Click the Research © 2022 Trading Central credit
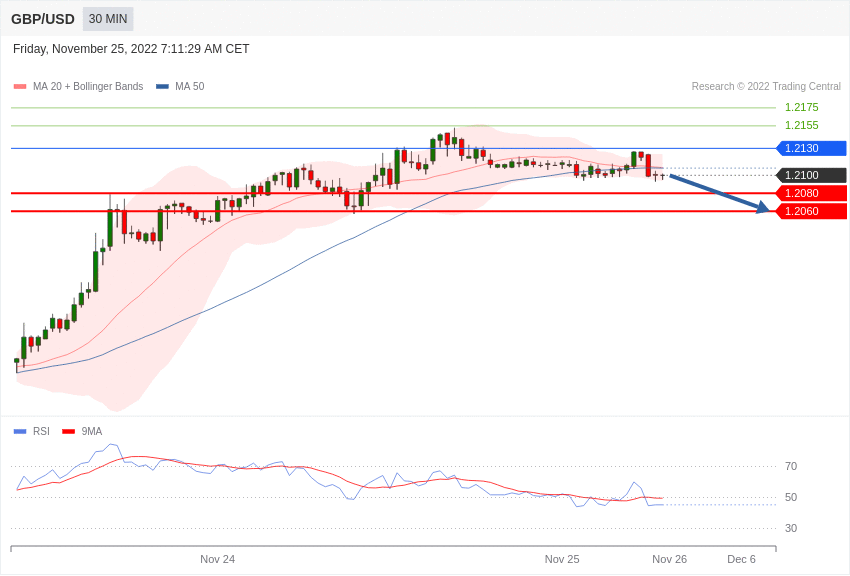 [x=766, y=86]
